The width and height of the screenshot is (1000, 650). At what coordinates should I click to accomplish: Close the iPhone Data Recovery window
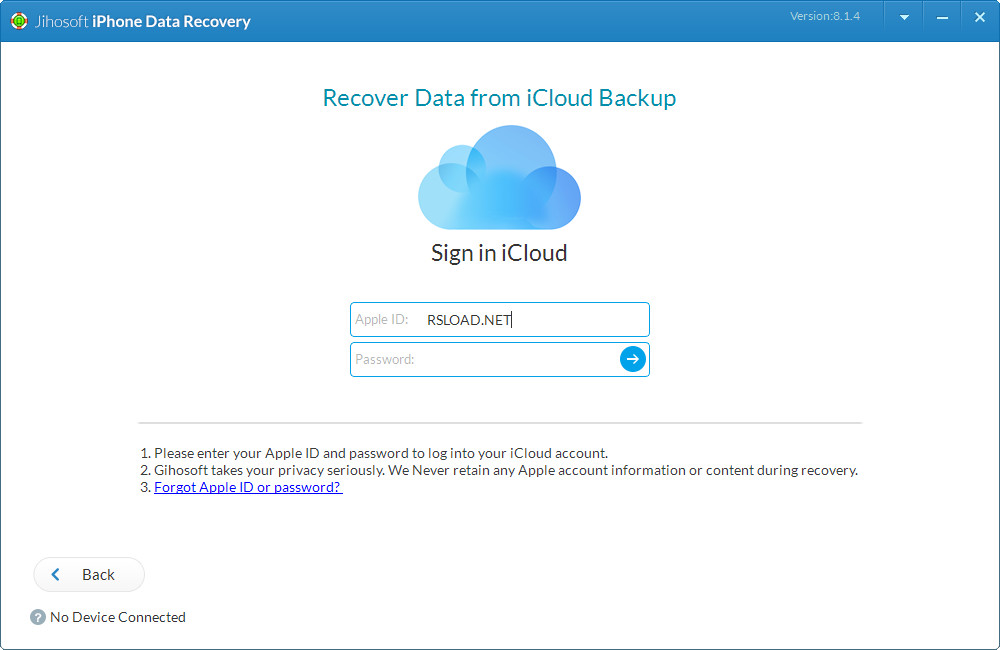click(980, 18)
